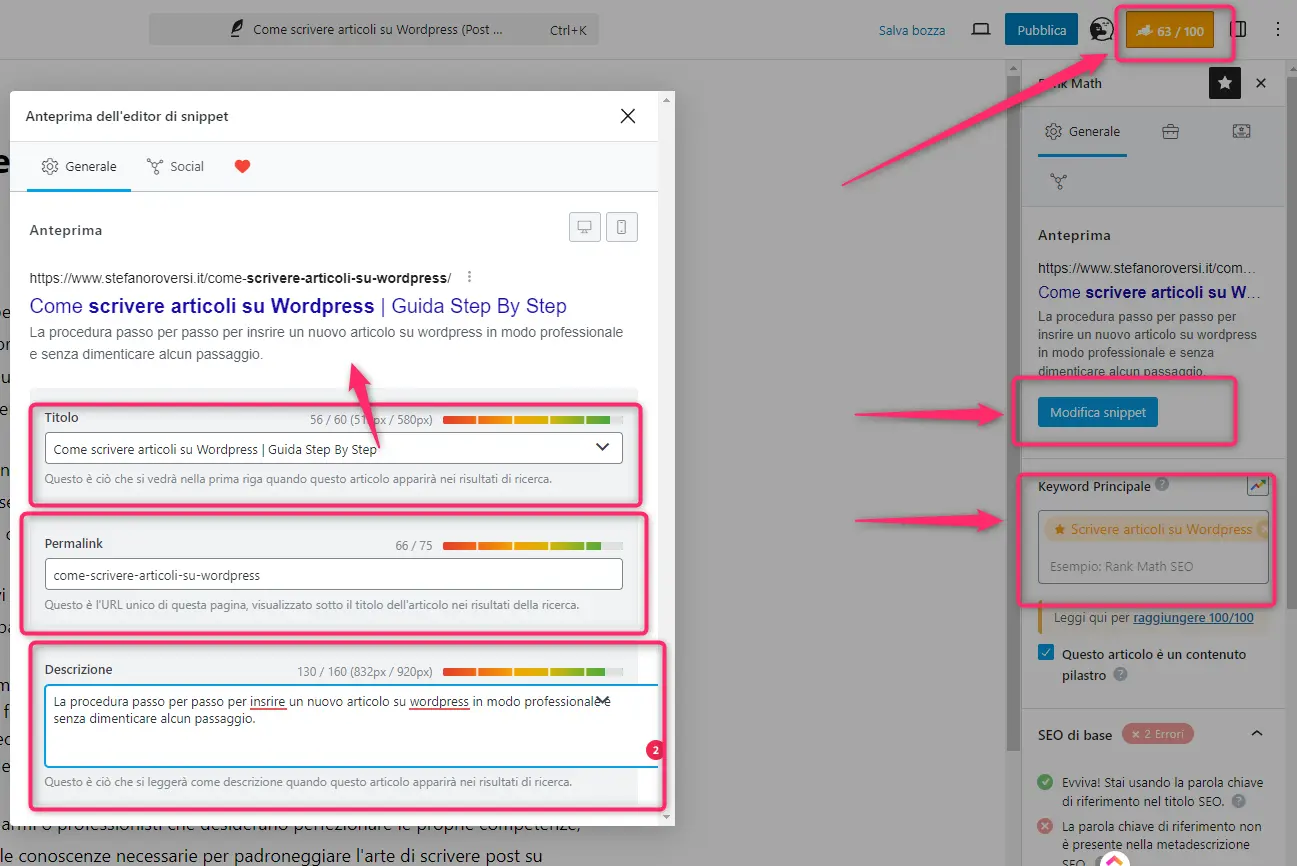Click the help icon beside Keyword Principale
Screen dimensions: 1297x866
1162,485
